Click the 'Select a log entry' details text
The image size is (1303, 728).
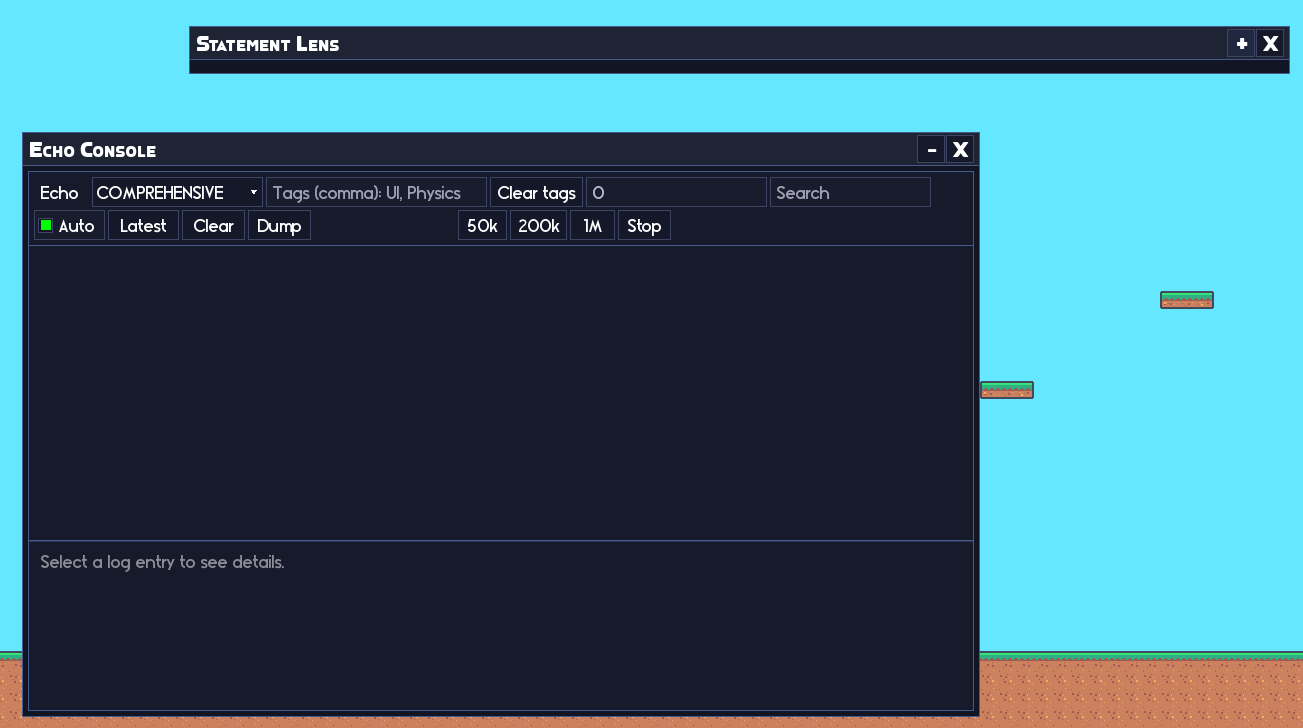tap(162, 562)
